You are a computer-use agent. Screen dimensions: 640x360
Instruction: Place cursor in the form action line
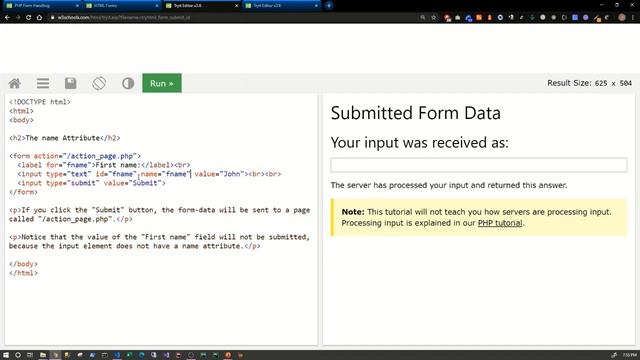75,156
